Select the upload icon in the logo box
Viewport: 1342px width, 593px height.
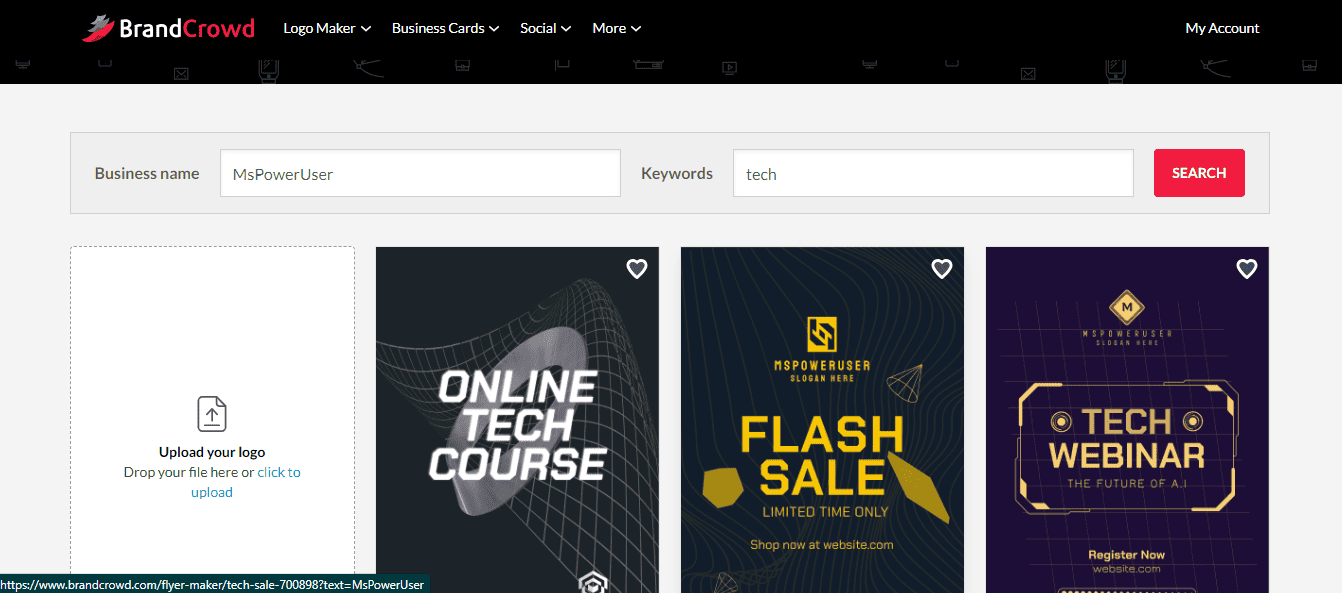pyautogui.click(x=212, y=414)
